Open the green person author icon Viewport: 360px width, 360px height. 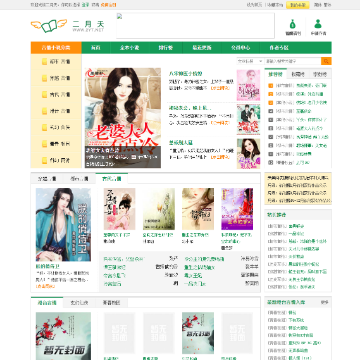(x=318, y=24)
